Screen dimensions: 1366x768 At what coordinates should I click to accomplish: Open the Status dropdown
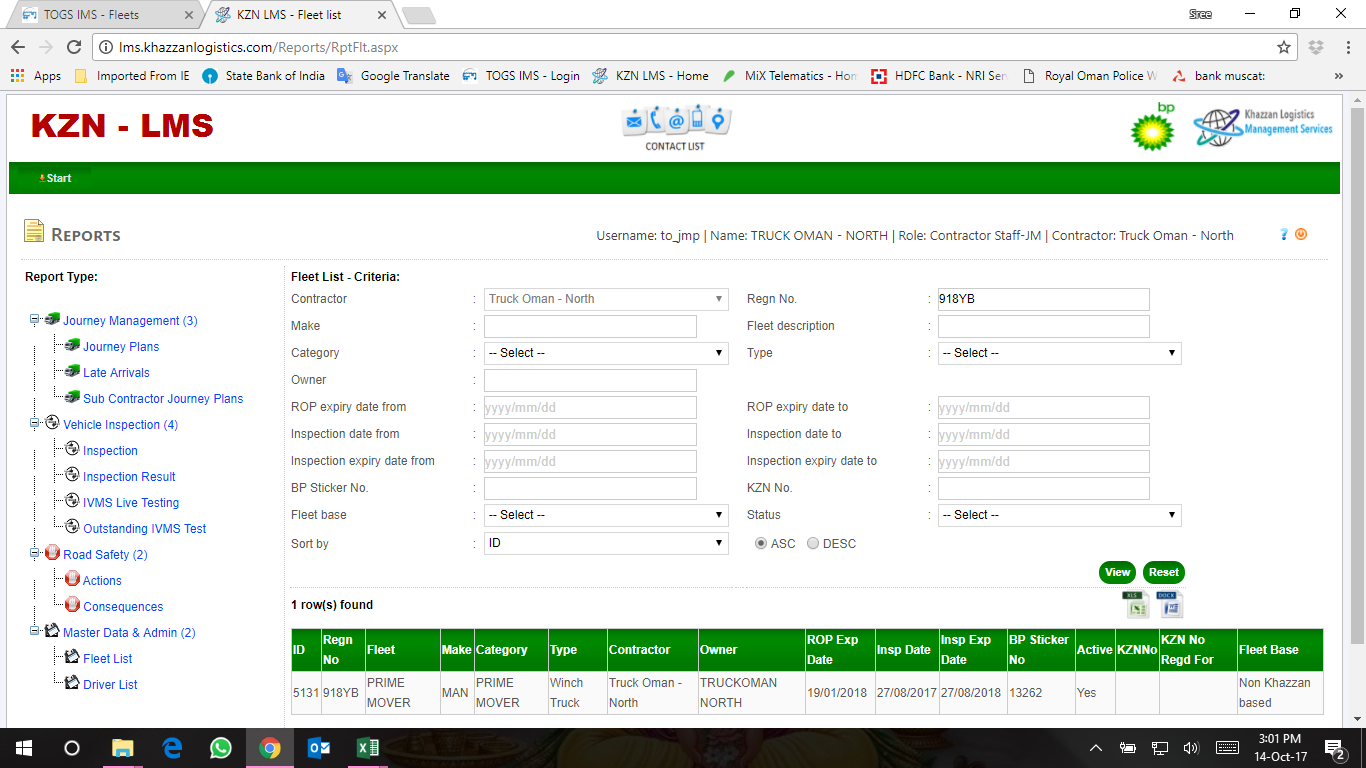[x=1059, y=515]
